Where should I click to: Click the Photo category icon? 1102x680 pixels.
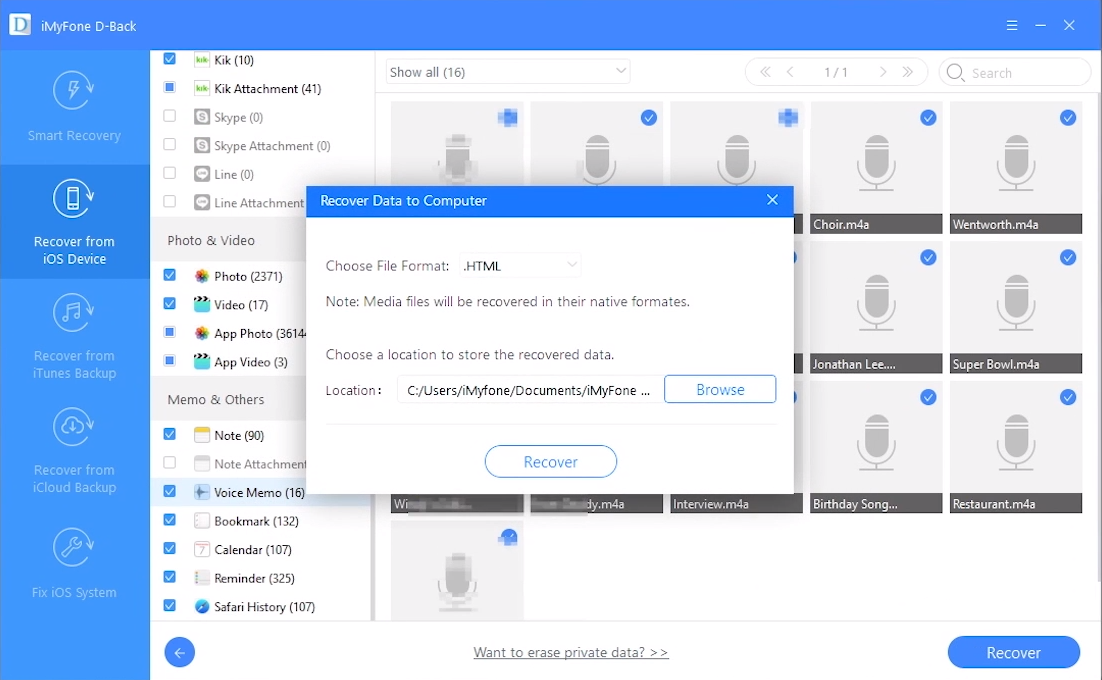point(202,276)
